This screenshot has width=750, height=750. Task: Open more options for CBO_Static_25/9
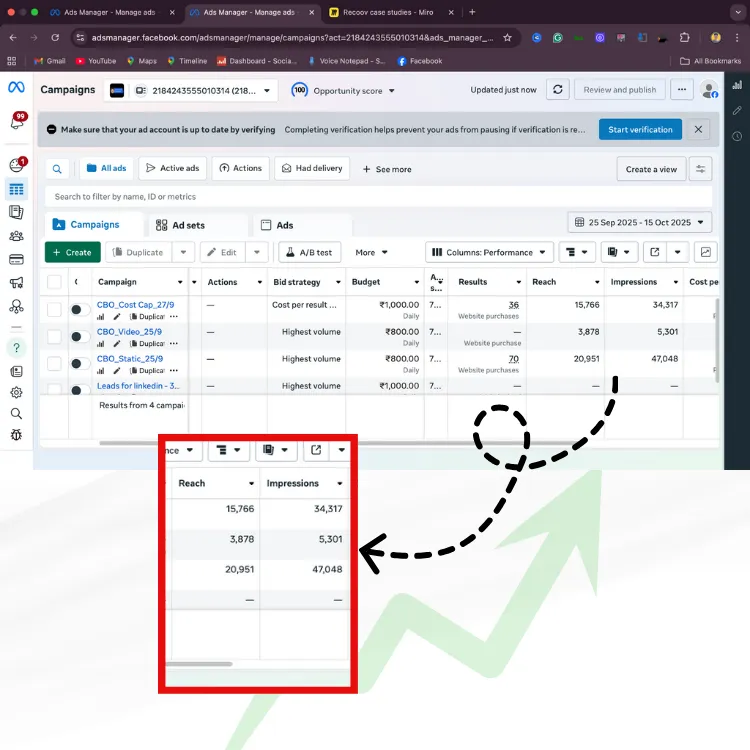click(x=174, y=371)
